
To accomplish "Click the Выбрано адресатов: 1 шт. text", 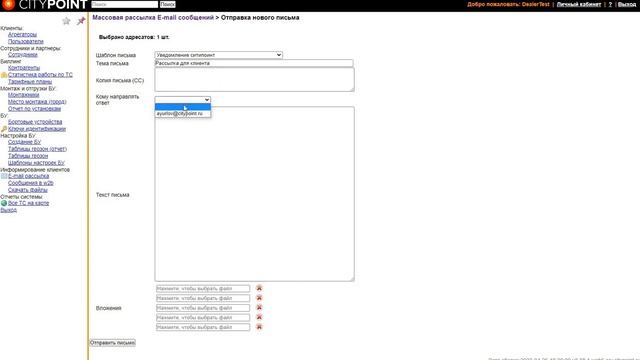I will (134, 37).
